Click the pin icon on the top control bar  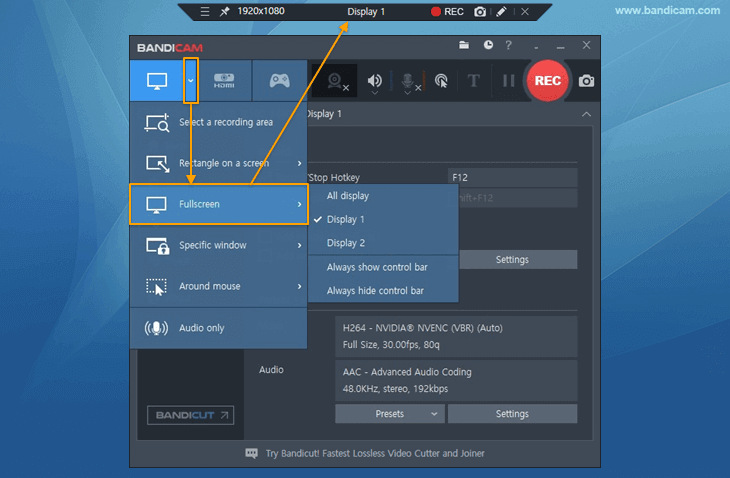pos(224,12)
